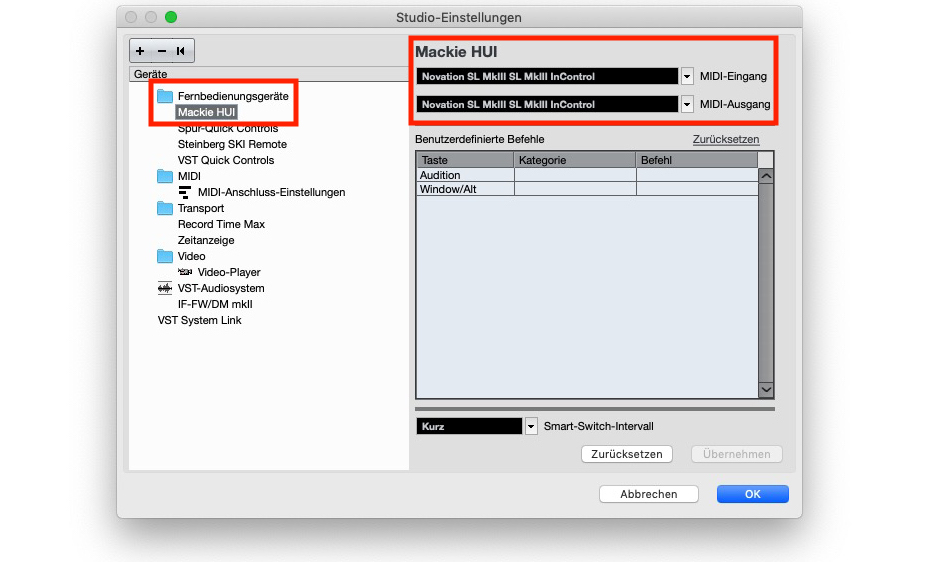Click the Video folder icon

165,256
